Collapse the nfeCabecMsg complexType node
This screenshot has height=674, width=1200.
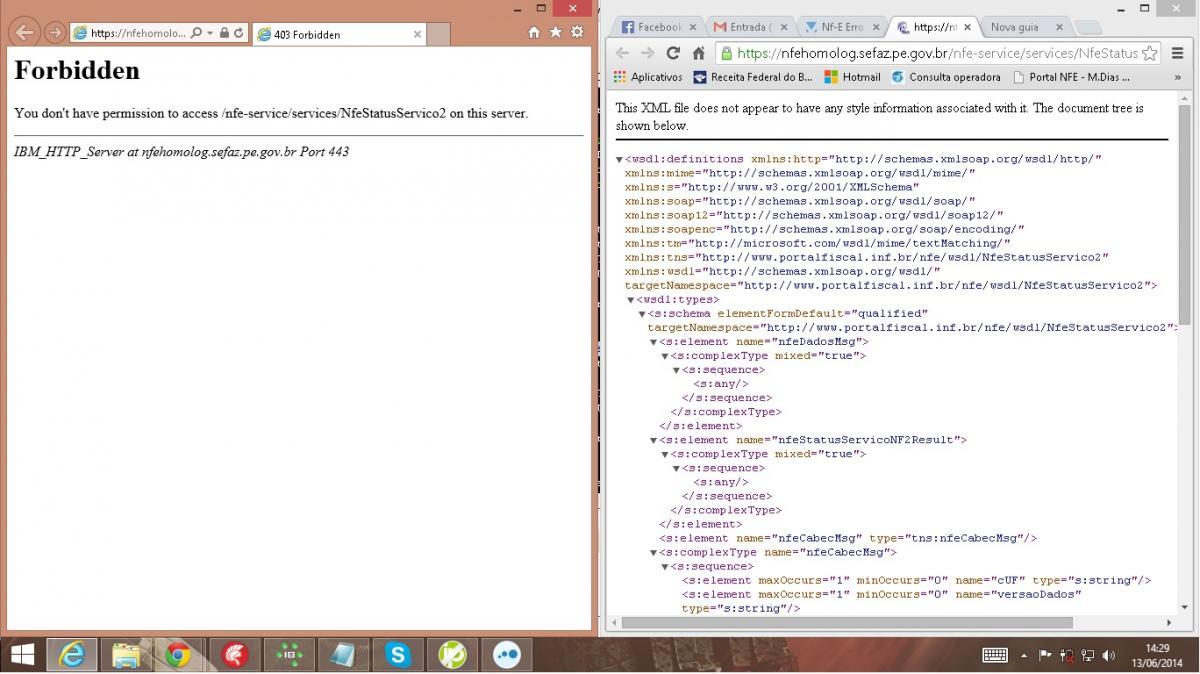pos(654,552)
